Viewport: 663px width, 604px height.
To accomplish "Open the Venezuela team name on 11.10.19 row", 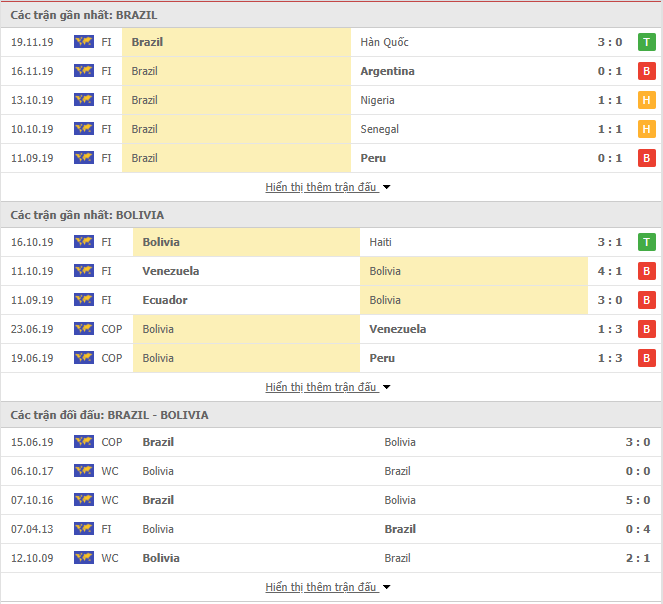I will coord(171,271).
